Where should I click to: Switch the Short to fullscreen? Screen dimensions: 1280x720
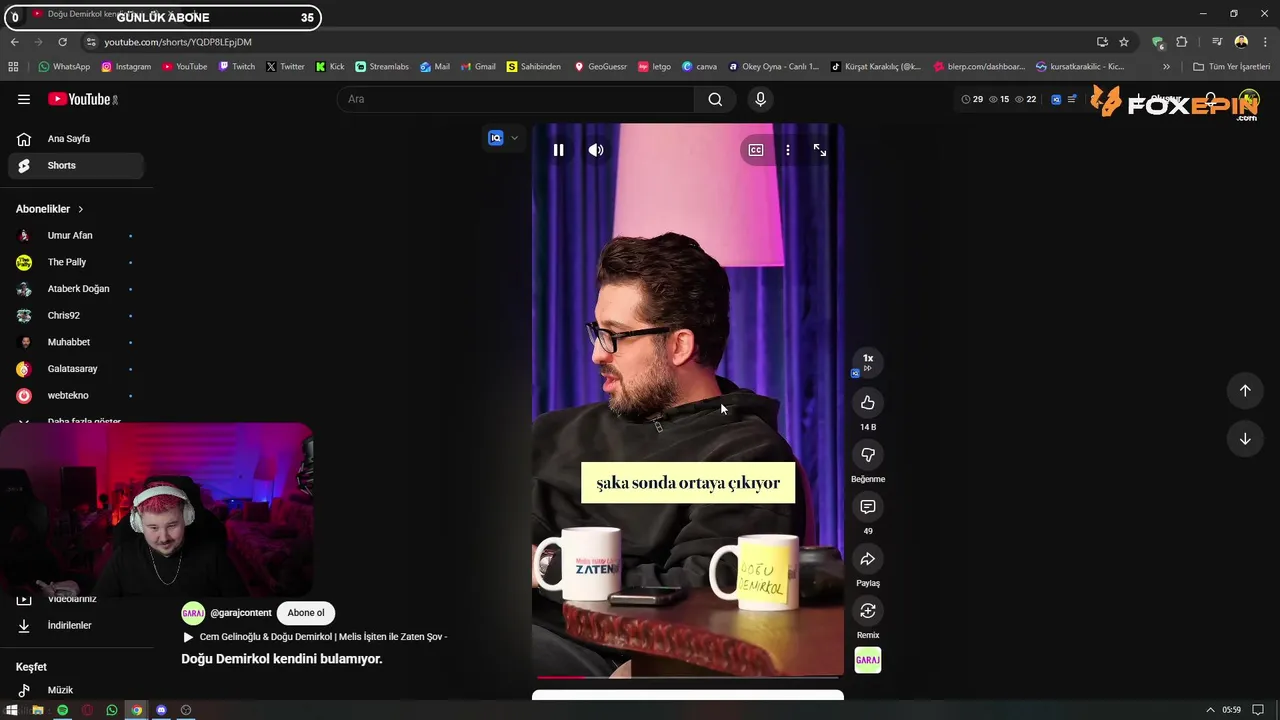(820, 150)
